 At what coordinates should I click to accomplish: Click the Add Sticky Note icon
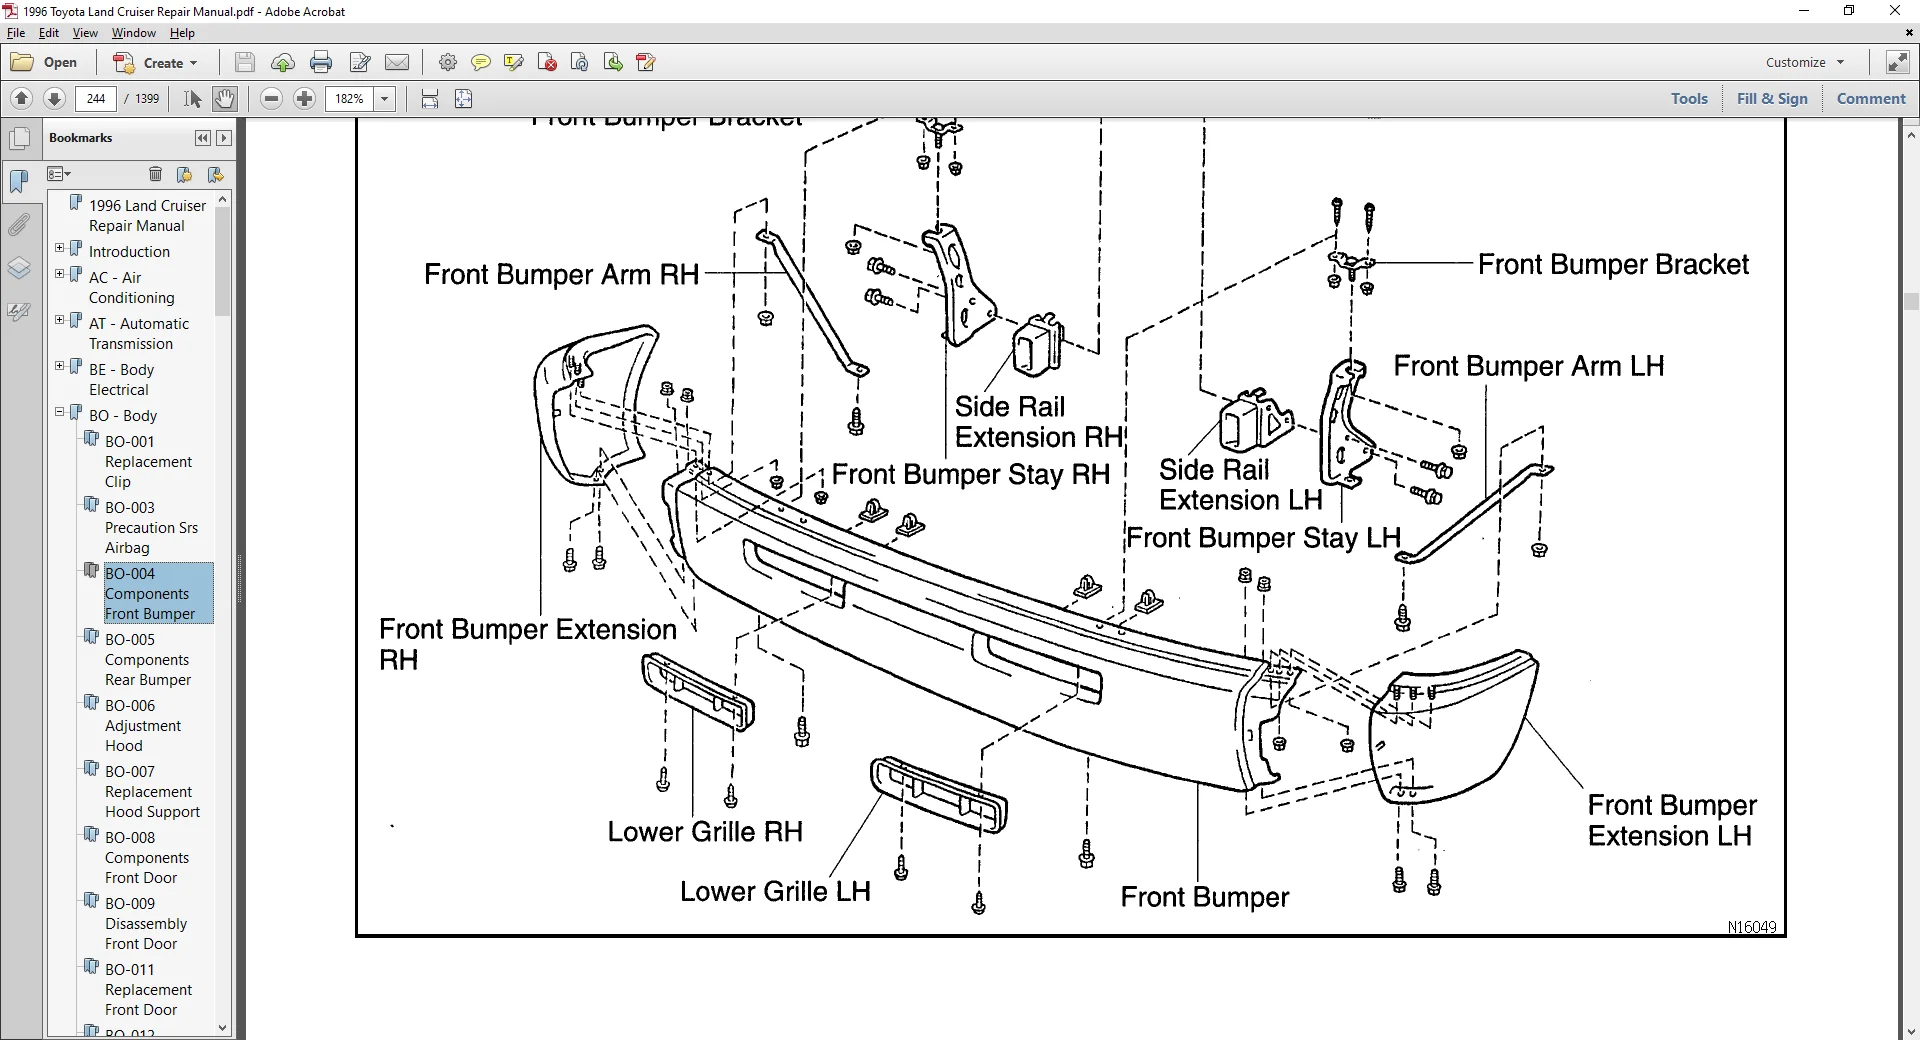pyautogui.click(x=480, y=63)
